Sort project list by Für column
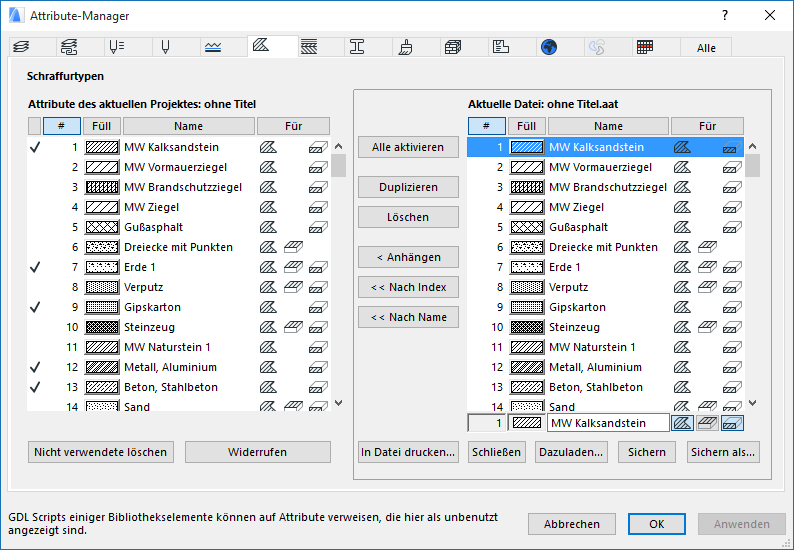The image size is (794, 550). point(293,126)
